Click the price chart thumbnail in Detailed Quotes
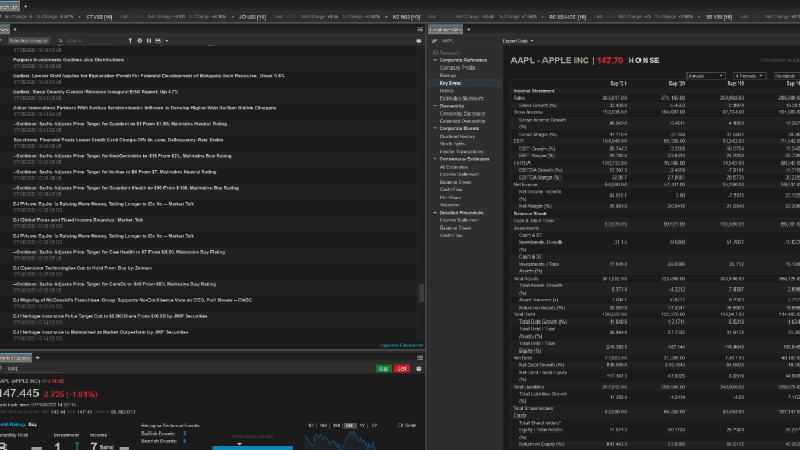The image size is (800, 450). tap(339, 440)
